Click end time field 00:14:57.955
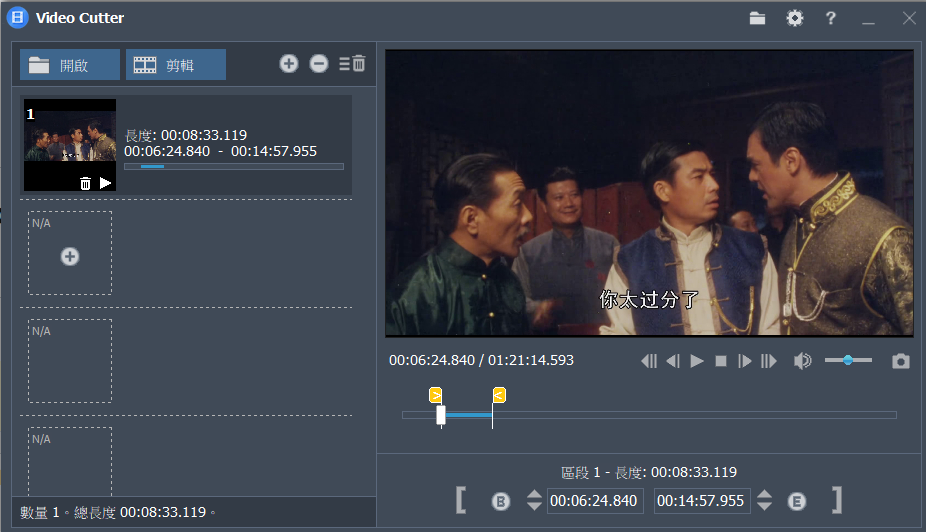 (x=702, y=501)
